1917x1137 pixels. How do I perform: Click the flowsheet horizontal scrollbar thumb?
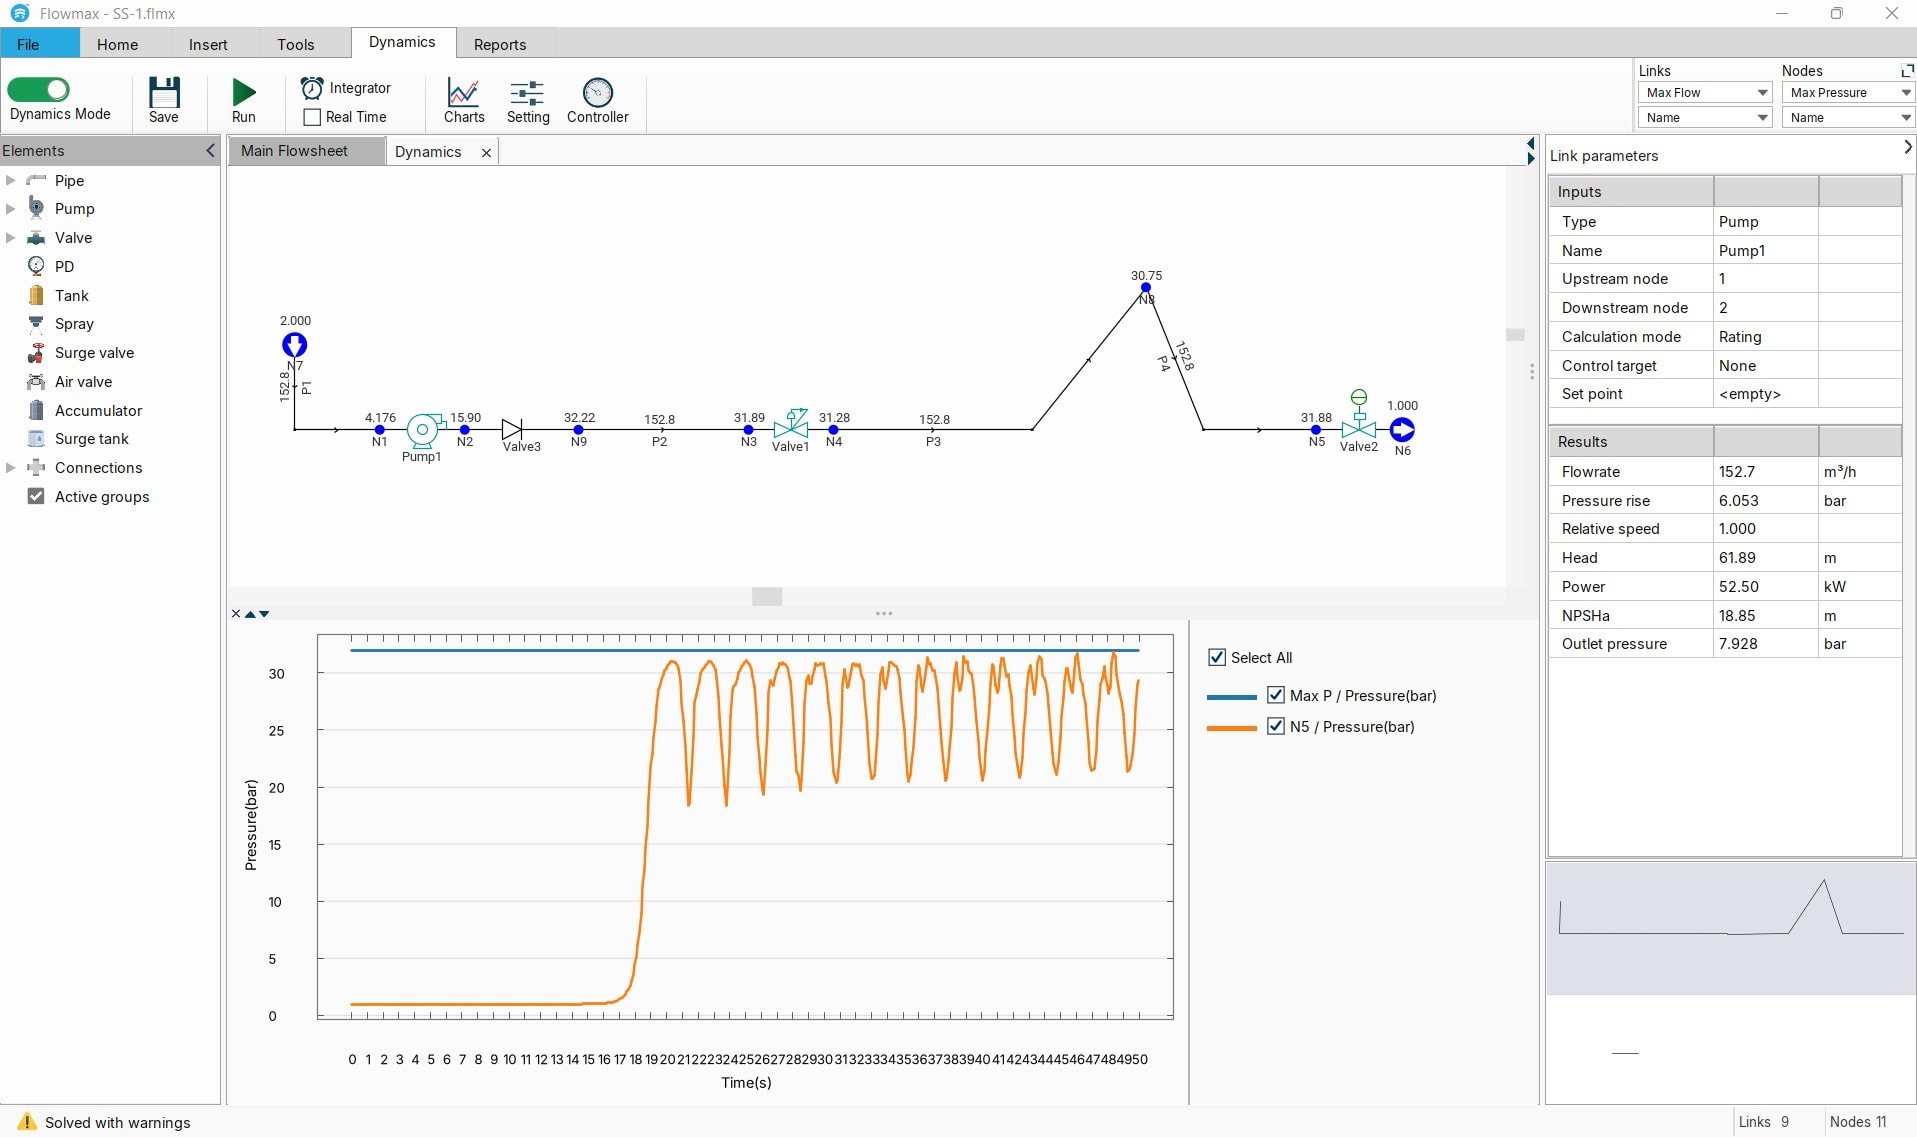(x=767, y=596)
